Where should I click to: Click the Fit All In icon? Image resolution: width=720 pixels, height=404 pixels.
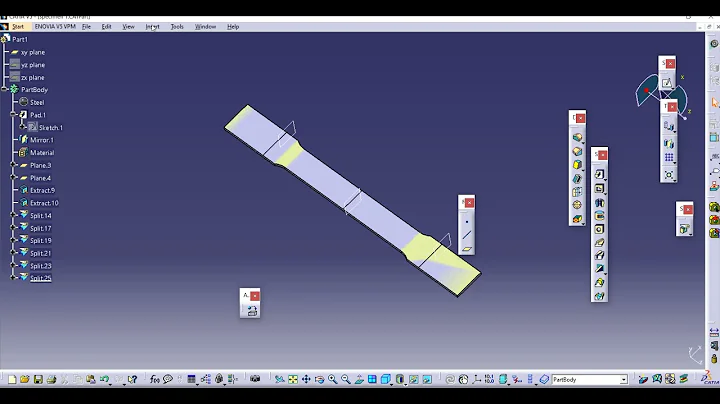coord(293,379)
